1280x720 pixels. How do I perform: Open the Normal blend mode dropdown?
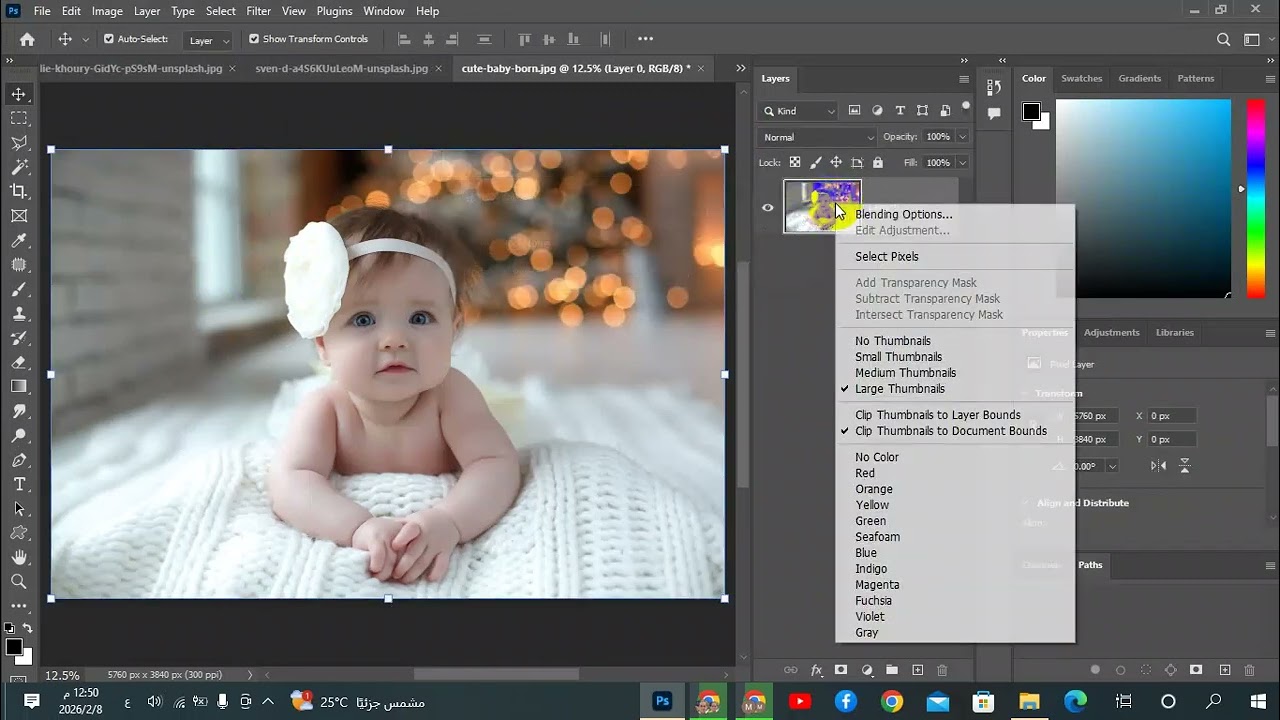818,137
